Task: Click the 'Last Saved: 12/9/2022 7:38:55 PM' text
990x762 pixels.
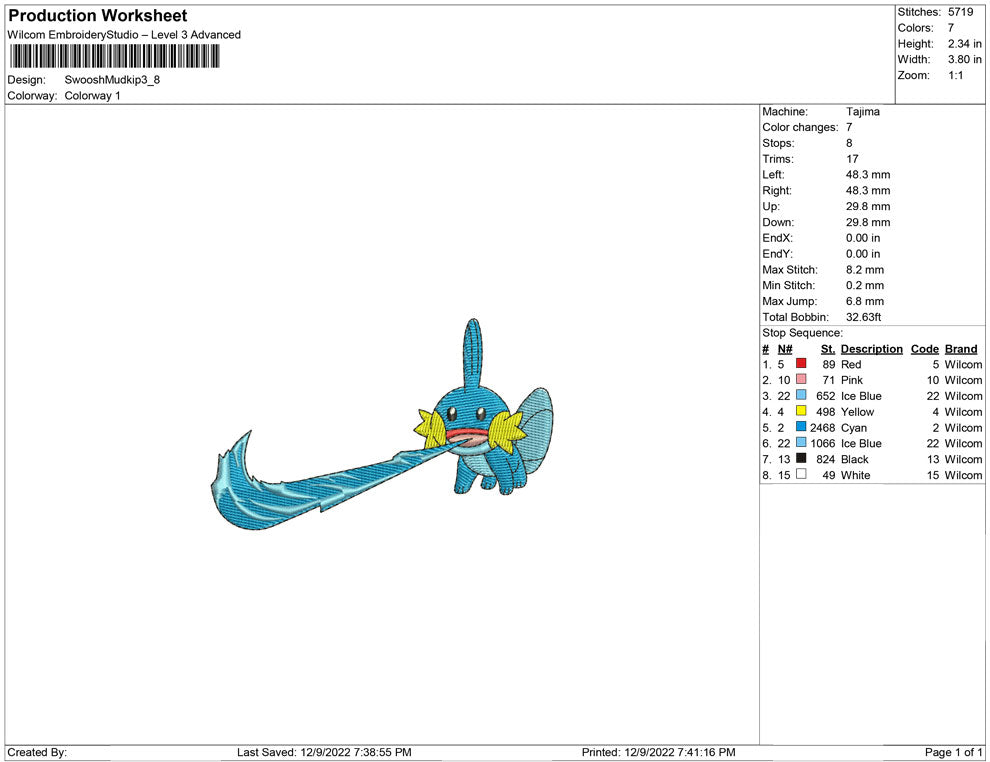Action: [324, 752]
